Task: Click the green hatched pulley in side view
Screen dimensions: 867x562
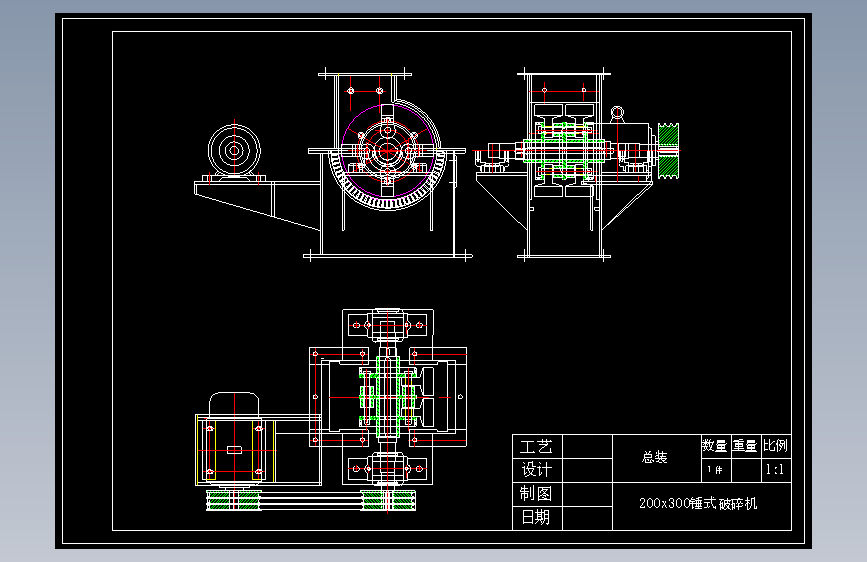Action: (668, 151)
